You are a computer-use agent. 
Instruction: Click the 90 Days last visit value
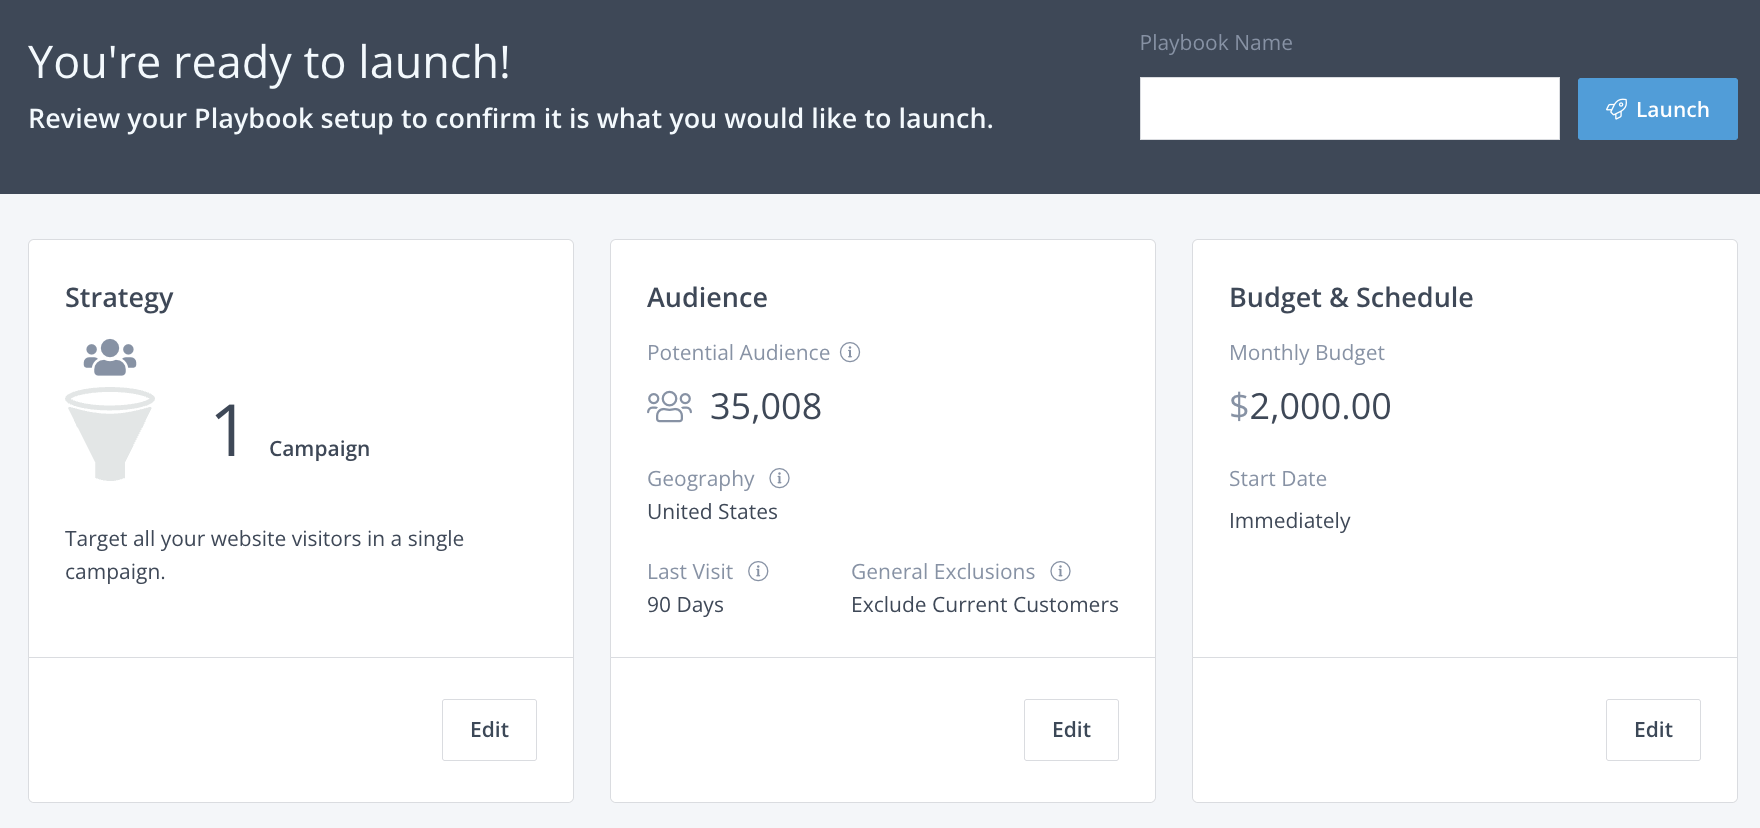(685, 605)
